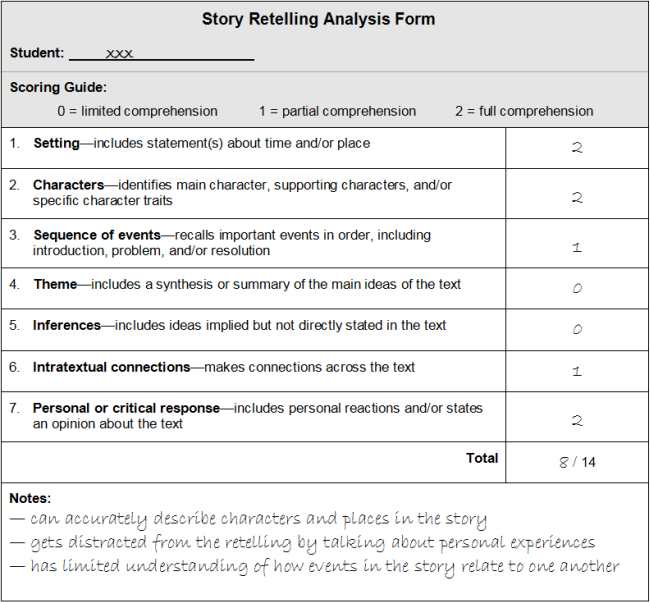Click the '2 = full comprehension' text

524,111
